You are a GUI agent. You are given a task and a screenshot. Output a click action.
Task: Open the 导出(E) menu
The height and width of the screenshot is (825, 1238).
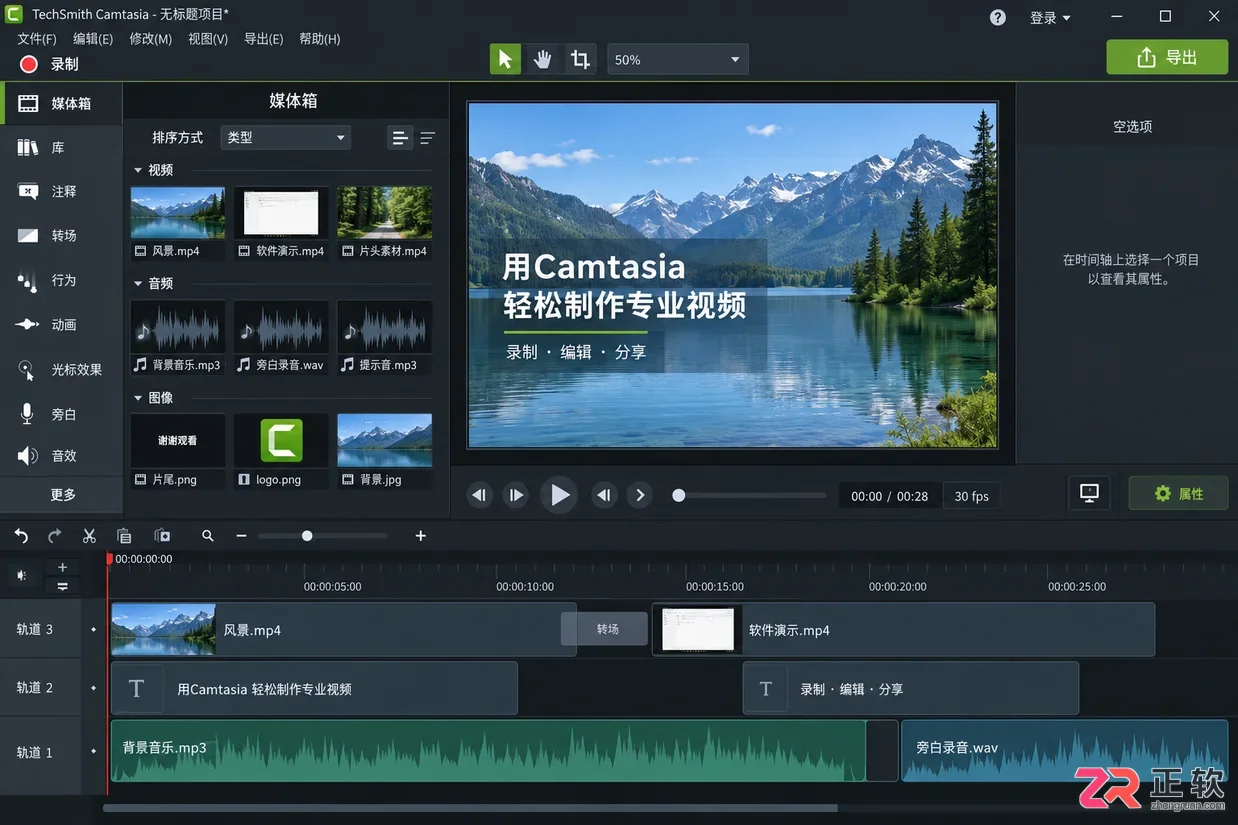[264, 39]
